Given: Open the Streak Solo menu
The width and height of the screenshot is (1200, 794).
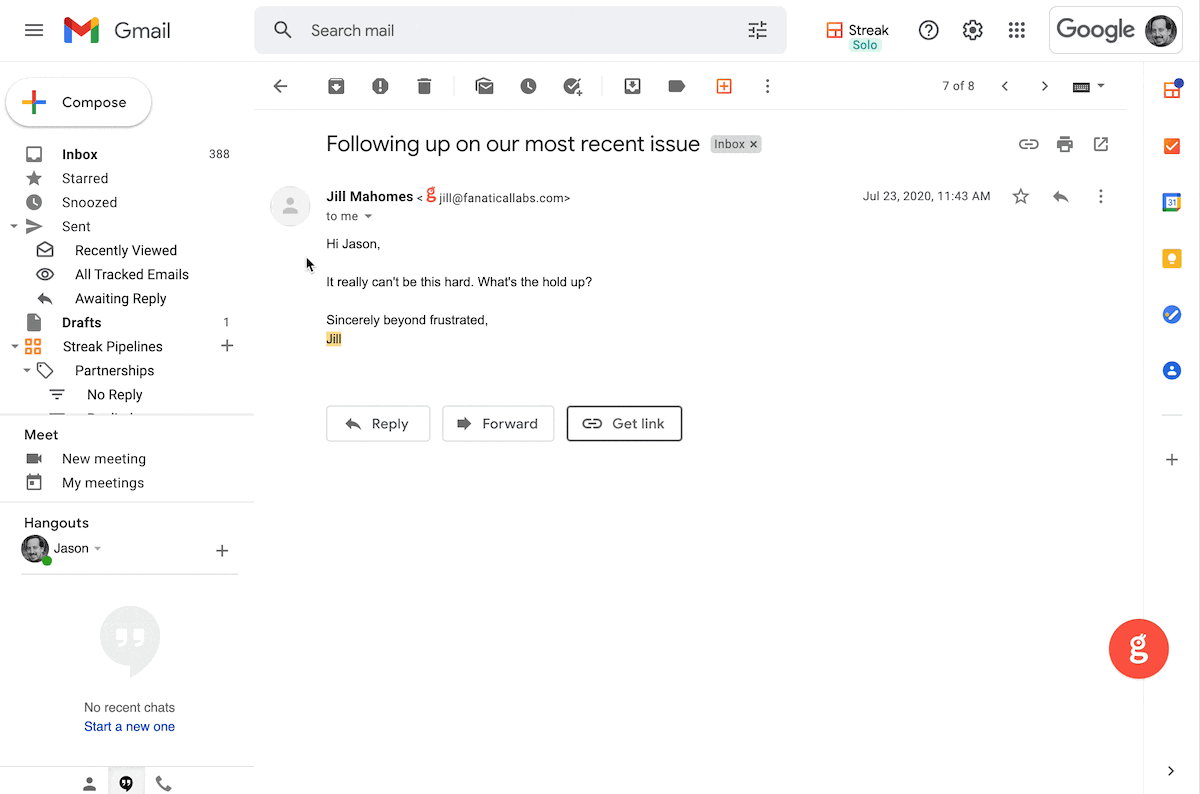Looking at the screenshot, I should pos(858,35).
